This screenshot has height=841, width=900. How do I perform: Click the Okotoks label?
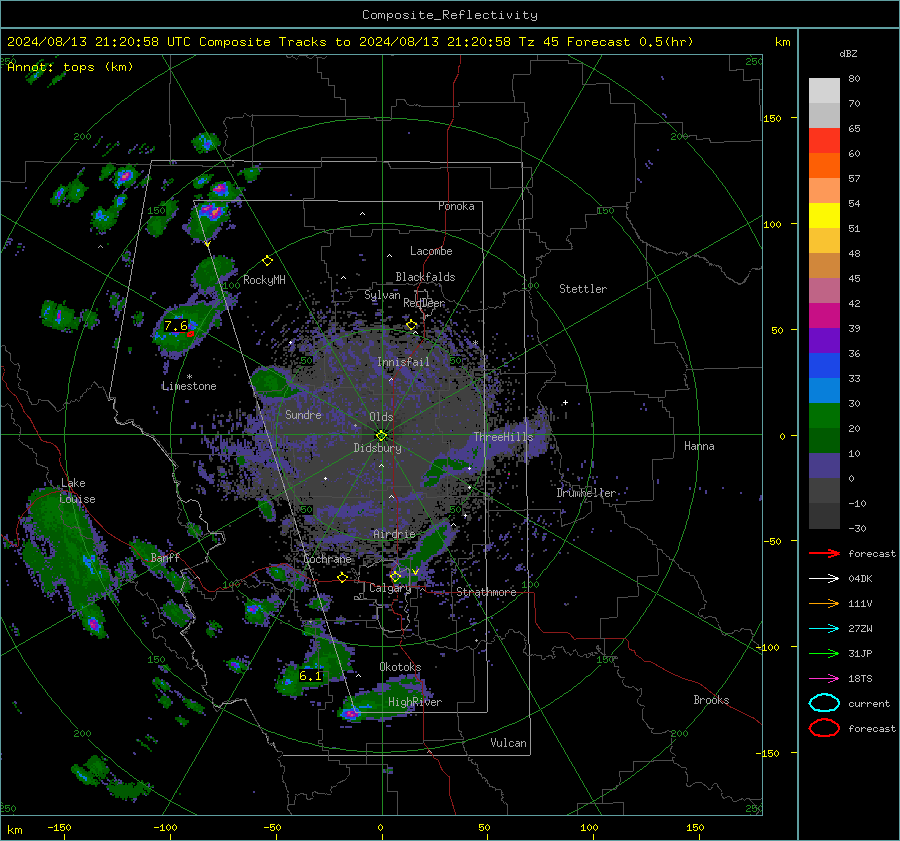[400, 667]
